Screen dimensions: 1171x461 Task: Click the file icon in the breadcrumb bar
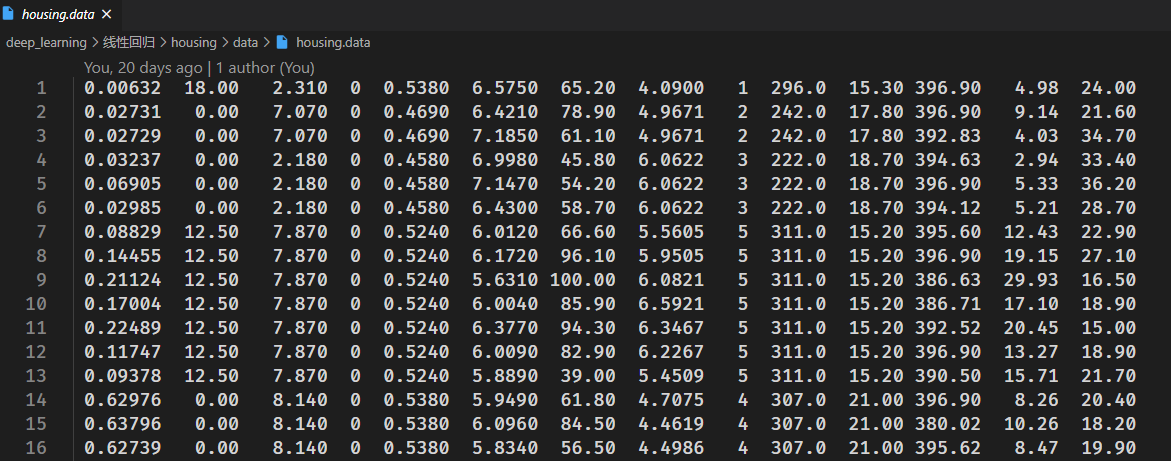282,43
